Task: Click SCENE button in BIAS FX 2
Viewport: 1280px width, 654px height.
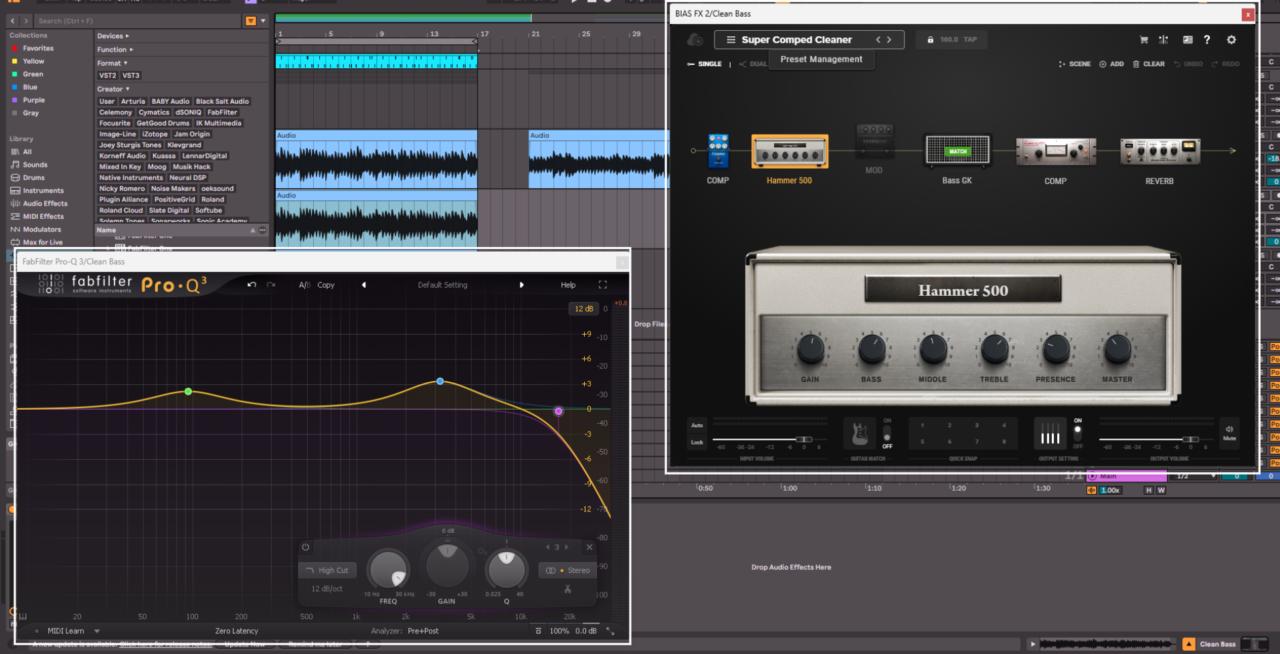Action: 1074,64
